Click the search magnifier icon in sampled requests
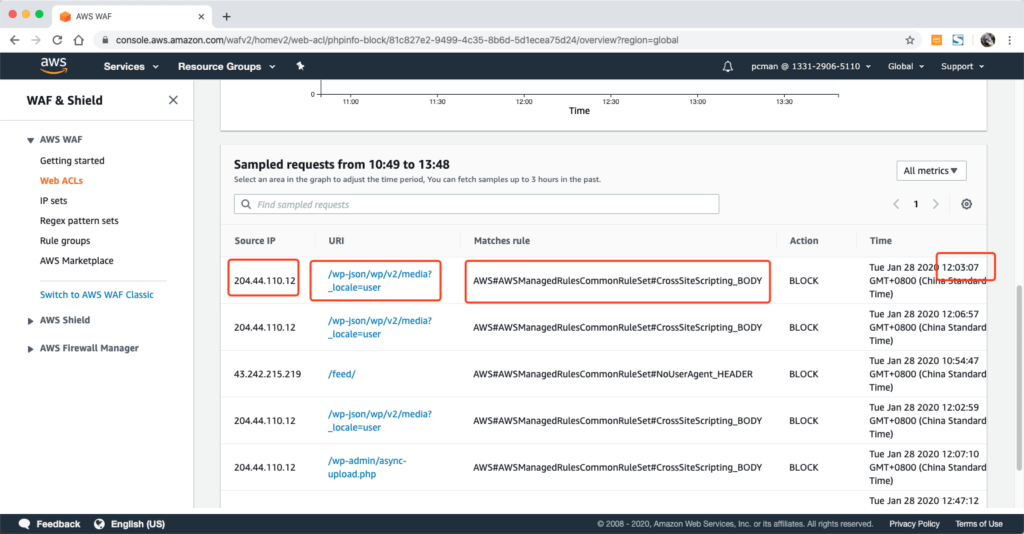 pyautogui.click(x=246, y=204)
